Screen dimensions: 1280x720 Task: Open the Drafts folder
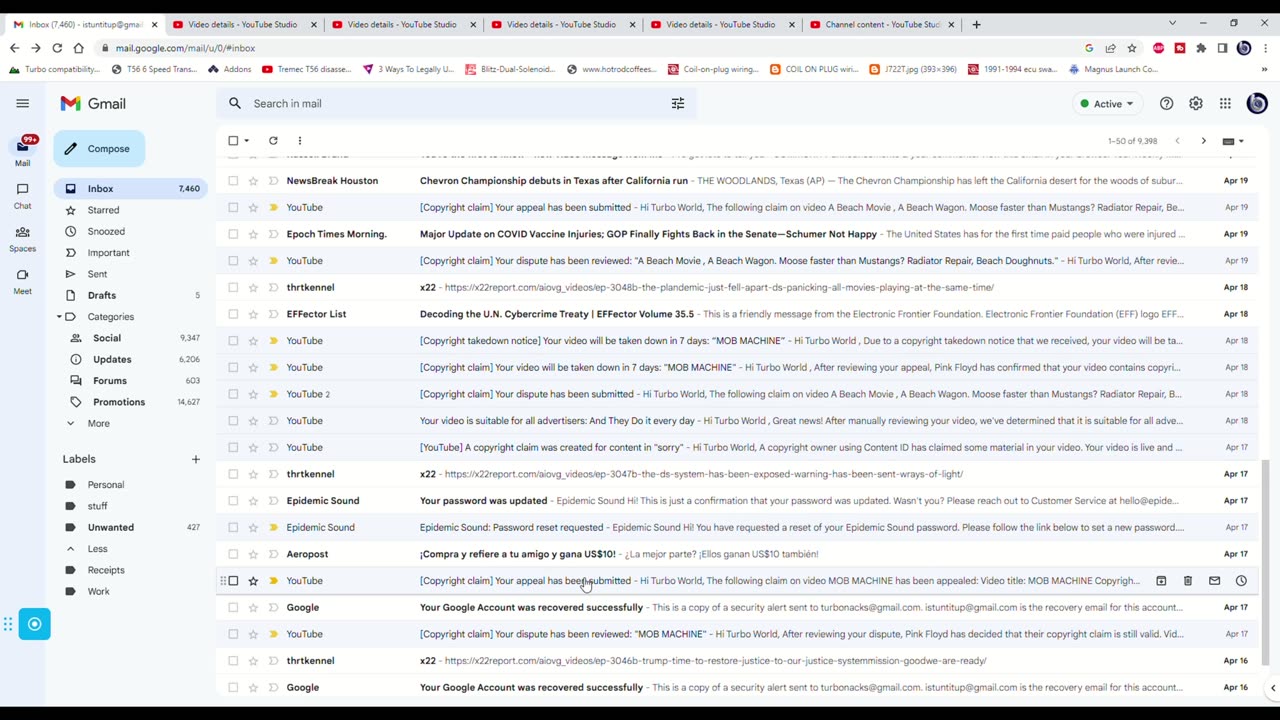(102, 295)
